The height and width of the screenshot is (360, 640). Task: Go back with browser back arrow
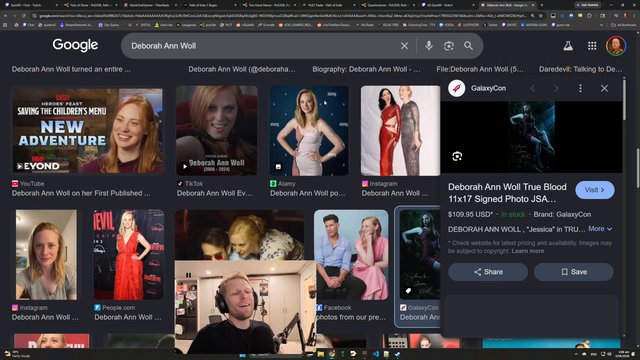click(6, 16)
